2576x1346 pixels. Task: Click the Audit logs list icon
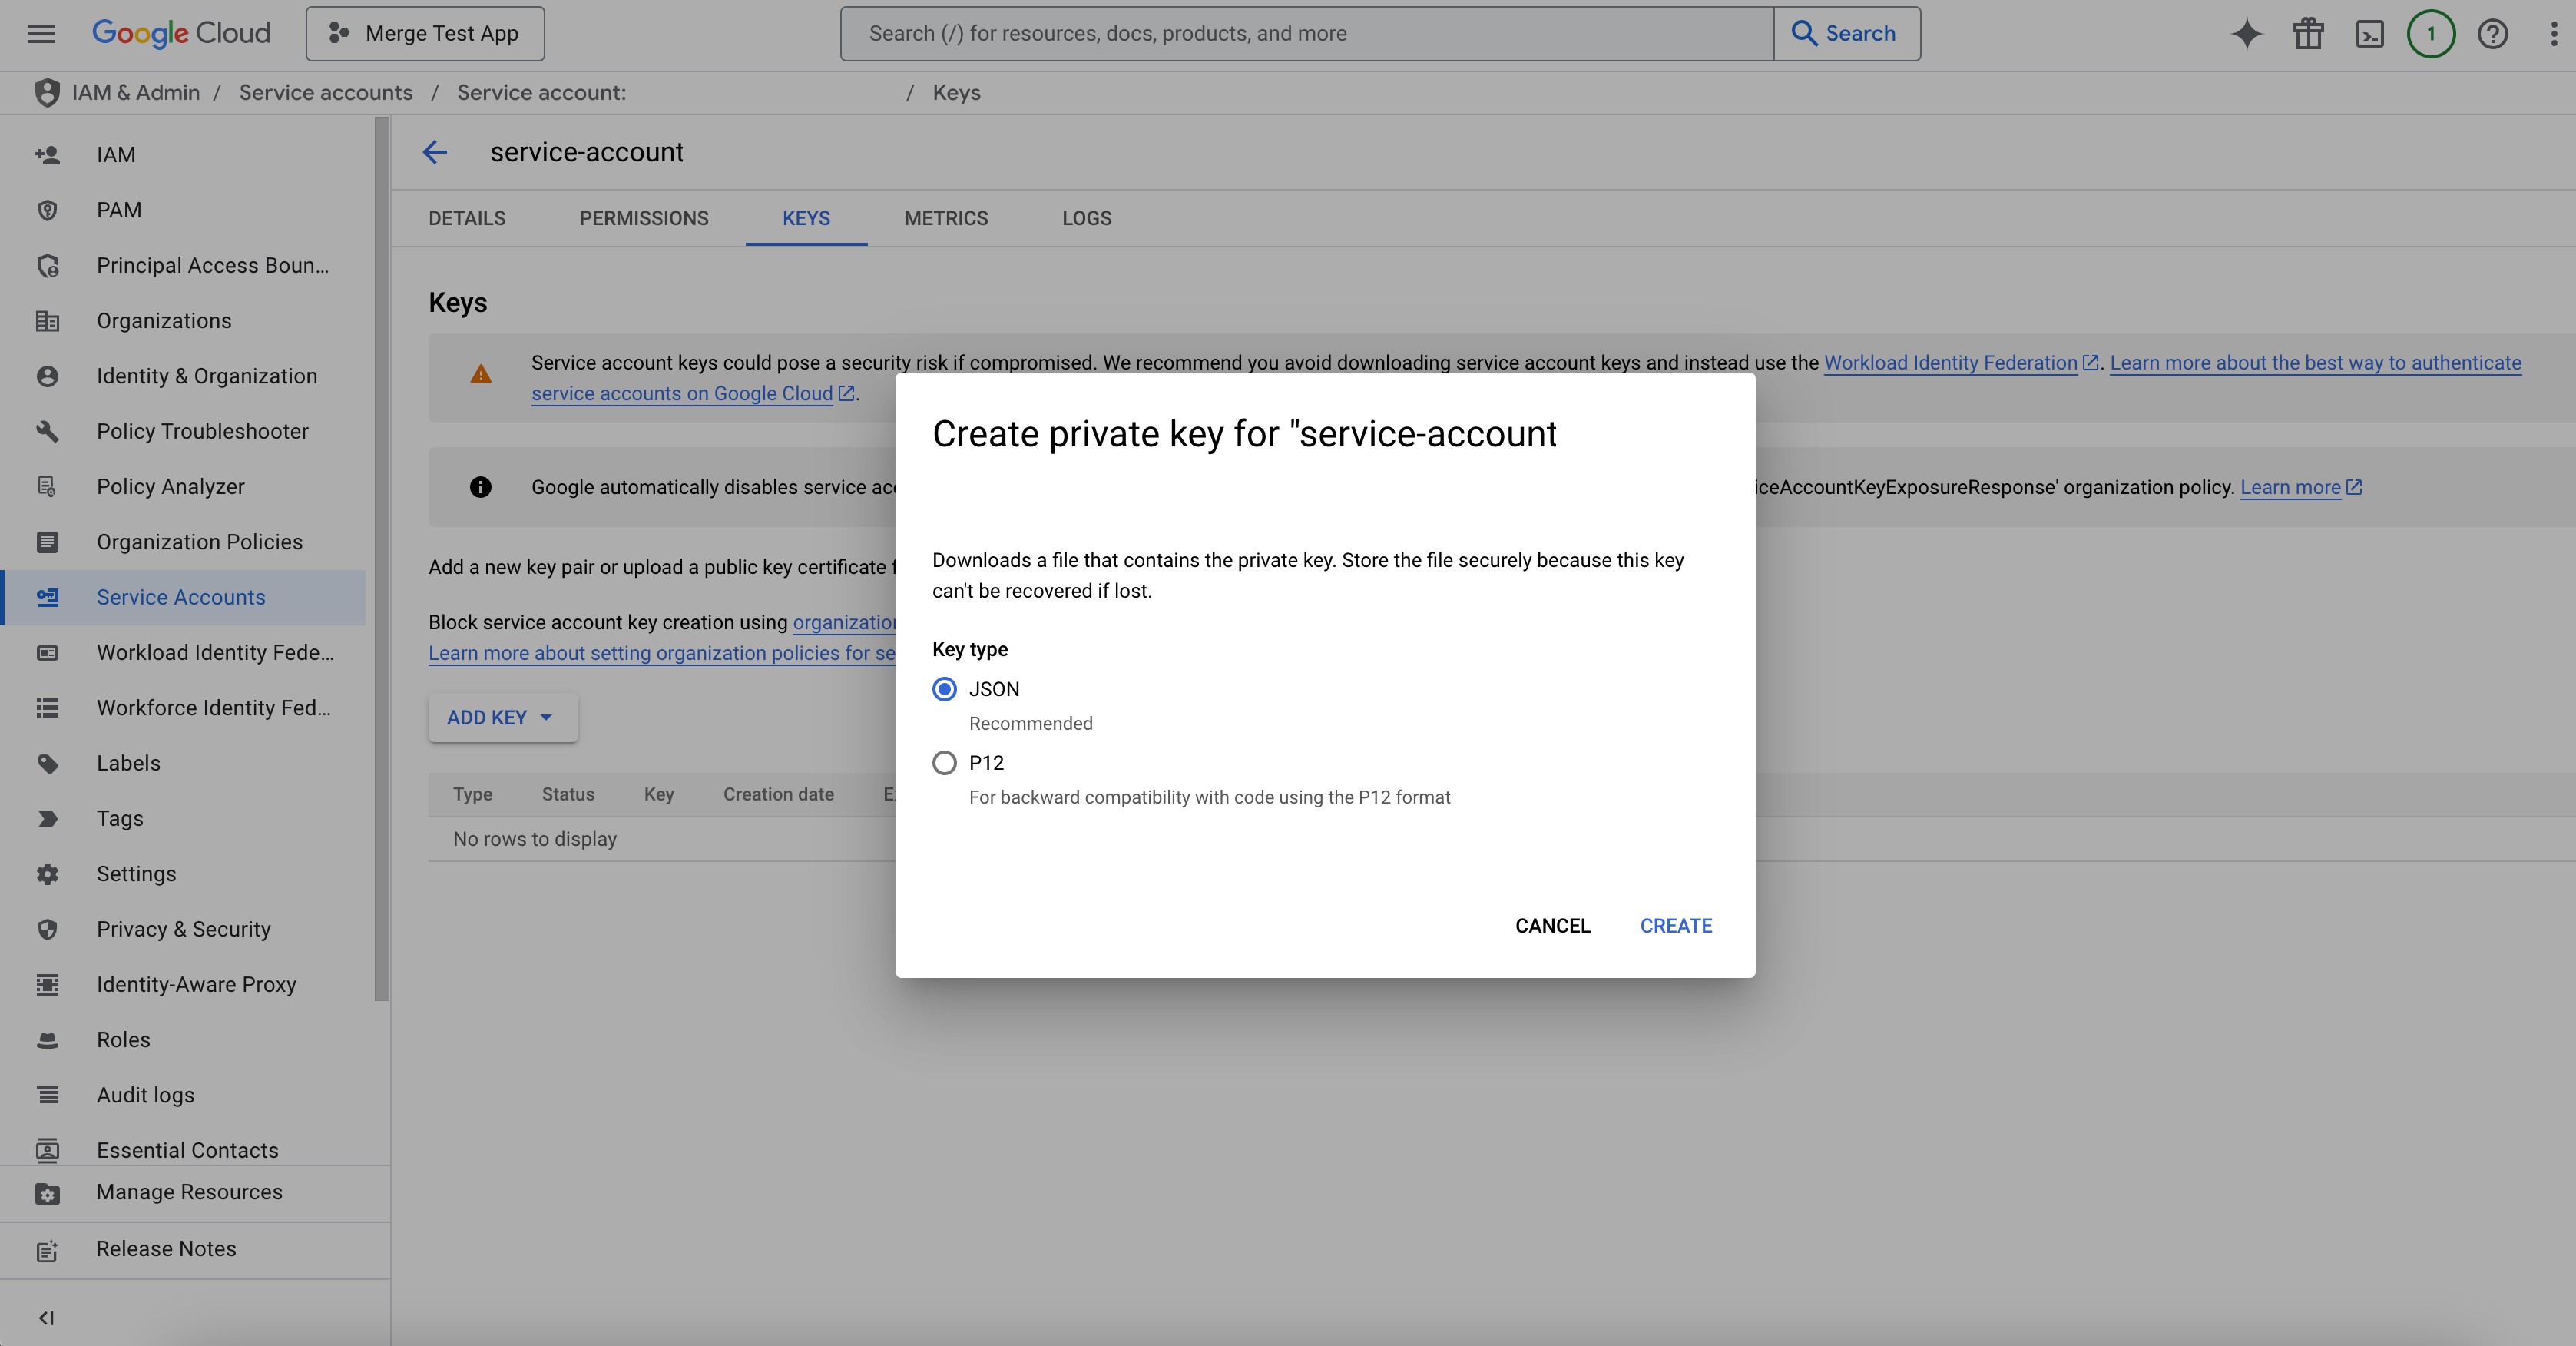[x=47, y=1095]
